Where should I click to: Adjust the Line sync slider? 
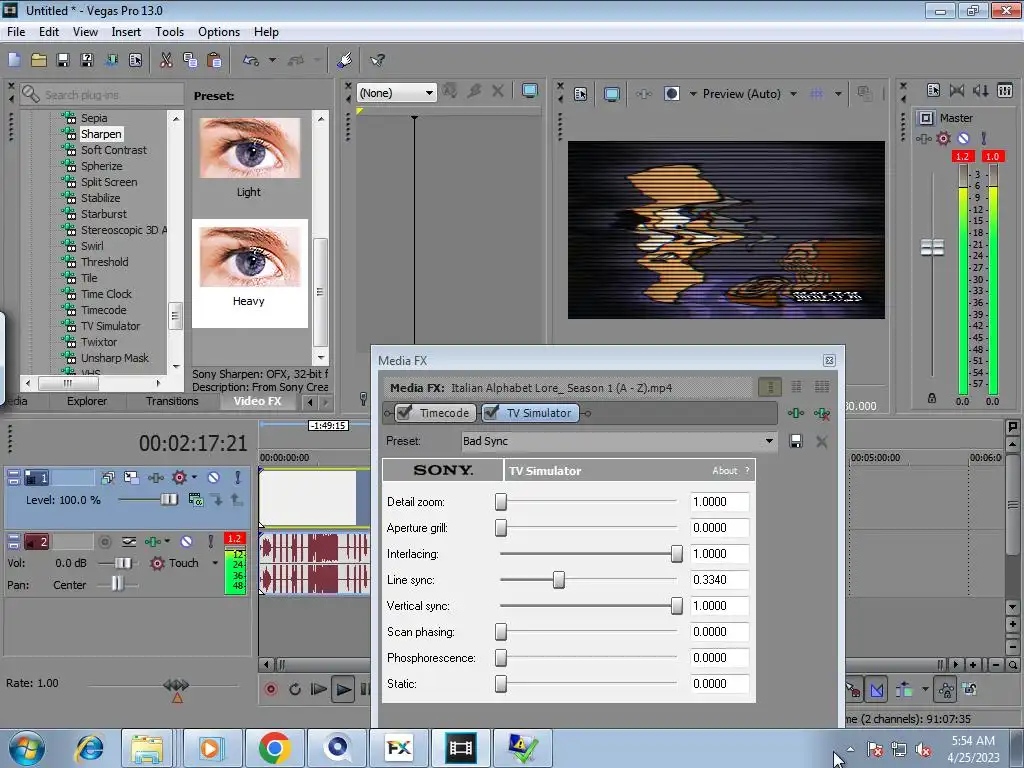point(558,580)
